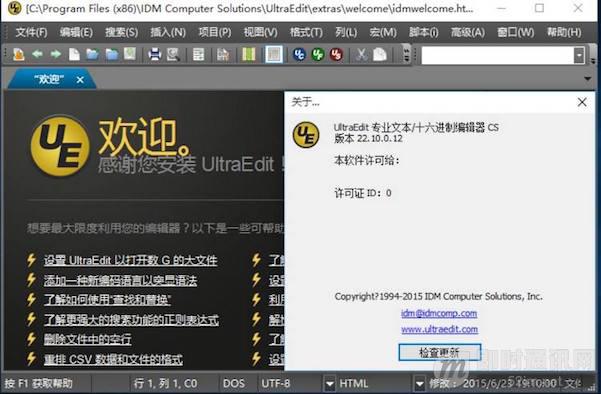
Task: Launch UltraSentry via the red US icon
Action: coord(336,54)
